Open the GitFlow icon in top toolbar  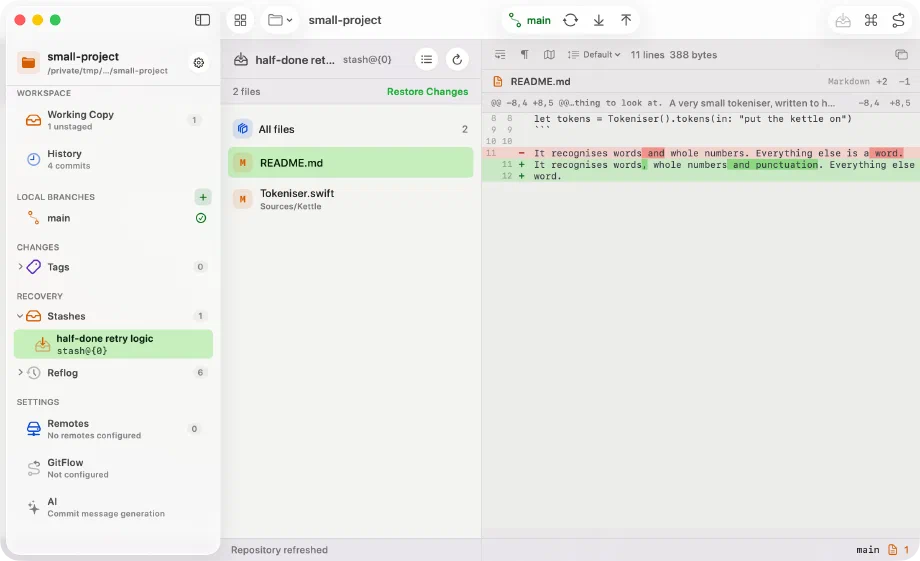tap(898, 21)
